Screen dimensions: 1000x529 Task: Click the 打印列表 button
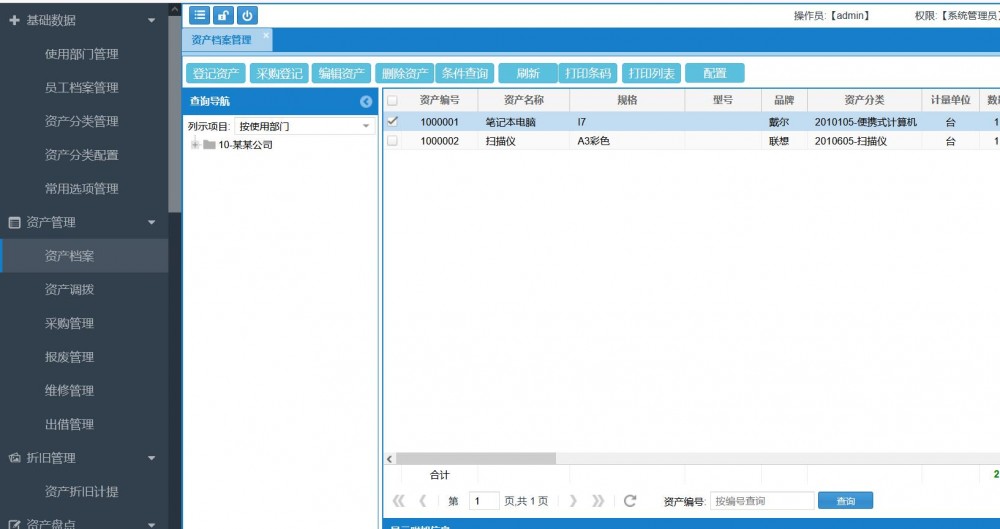pyautogui.click(x=651, y=73)
